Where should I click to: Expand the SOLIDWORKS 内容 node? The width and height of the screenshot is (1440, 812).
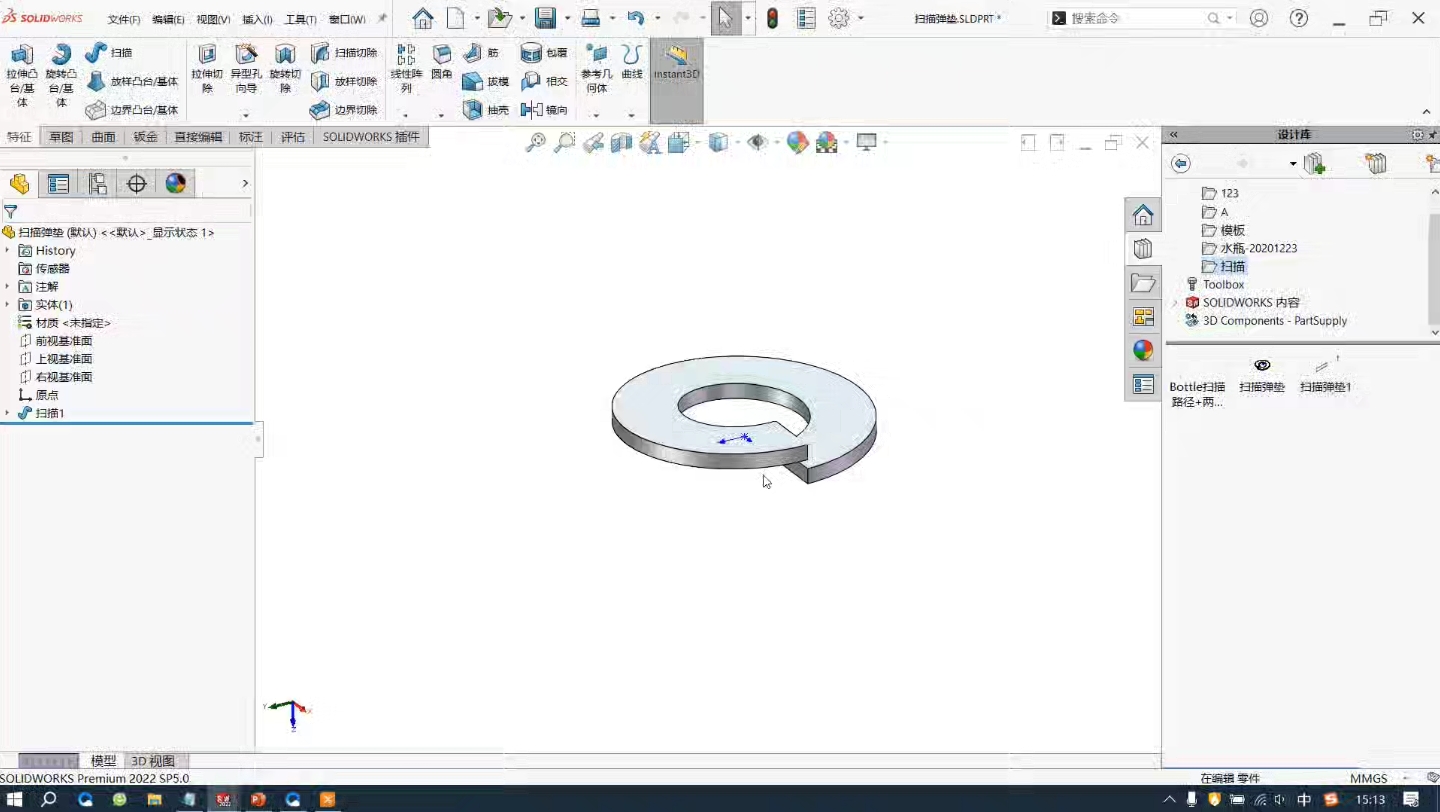click(1178, 302)
